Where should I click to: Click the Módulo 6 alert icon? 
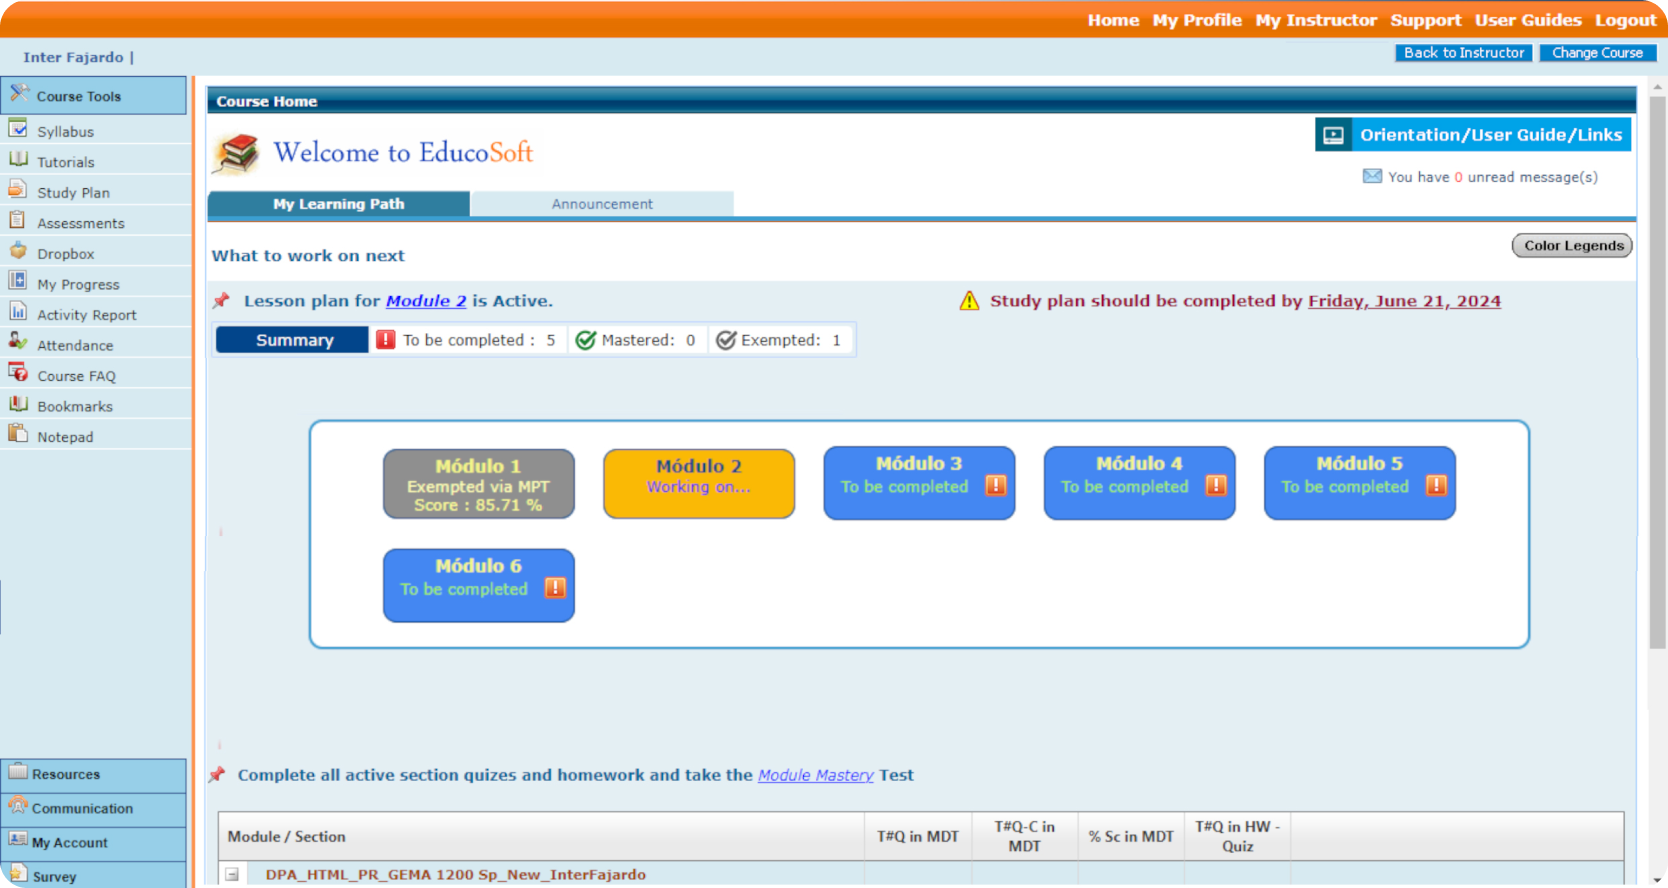[555, 588]
